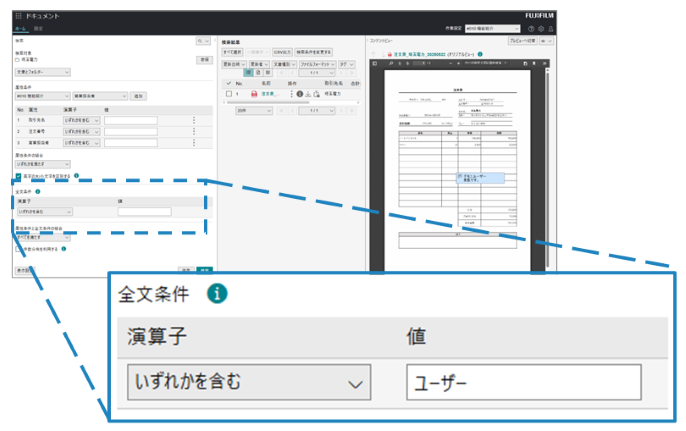Expand the 文書とフォルダー dropdown

click(x=42, y=72)
